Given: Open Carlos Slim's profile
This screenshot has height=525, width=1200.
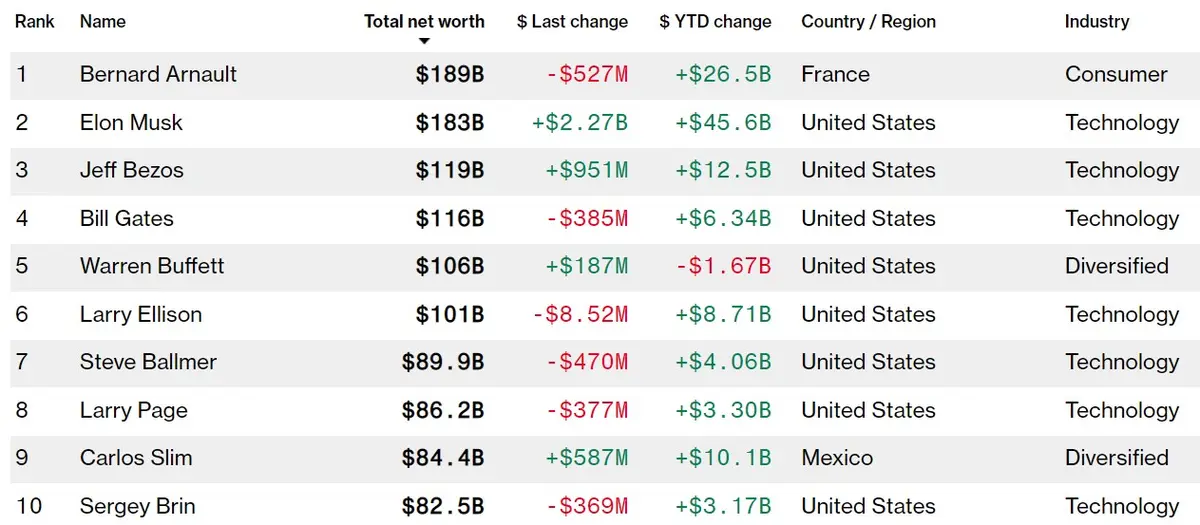Looking at the screenshot, I should [136, 458].
